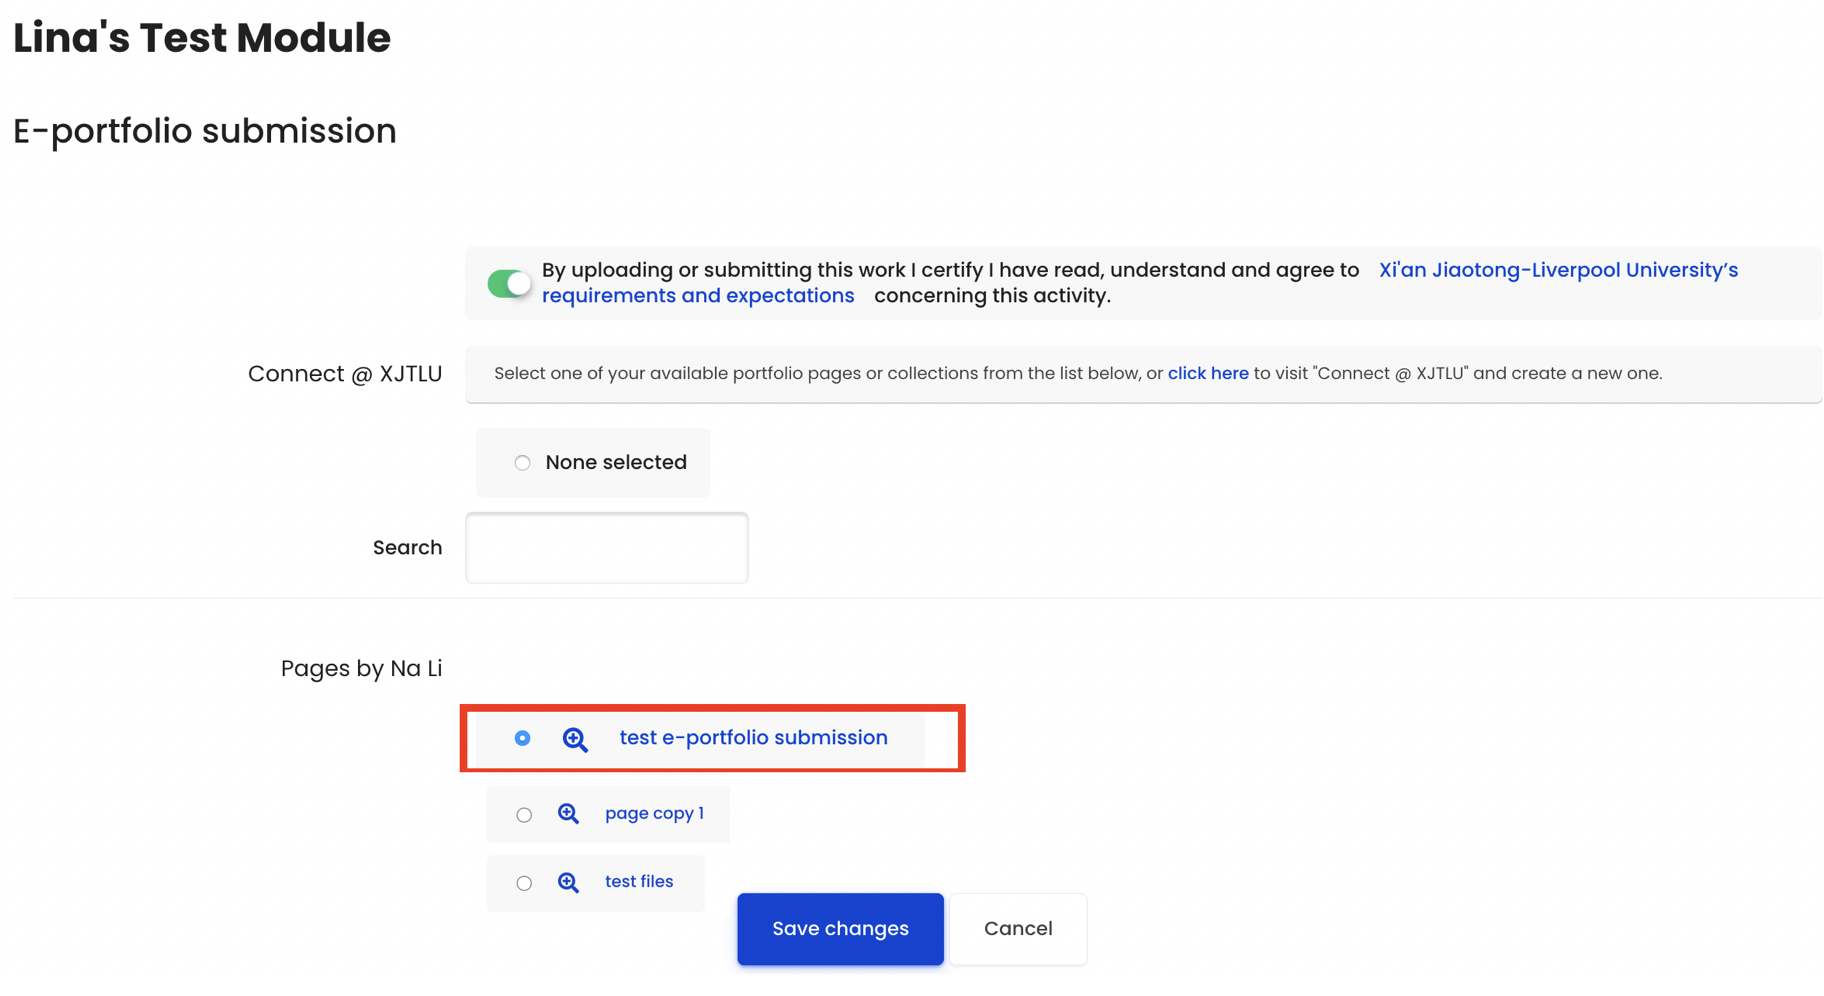The height and width of the screenshot is (996, 1824).
Task: Open the test e-portfolio submission link
Action: pyautogui.click(x=753, y=738)
